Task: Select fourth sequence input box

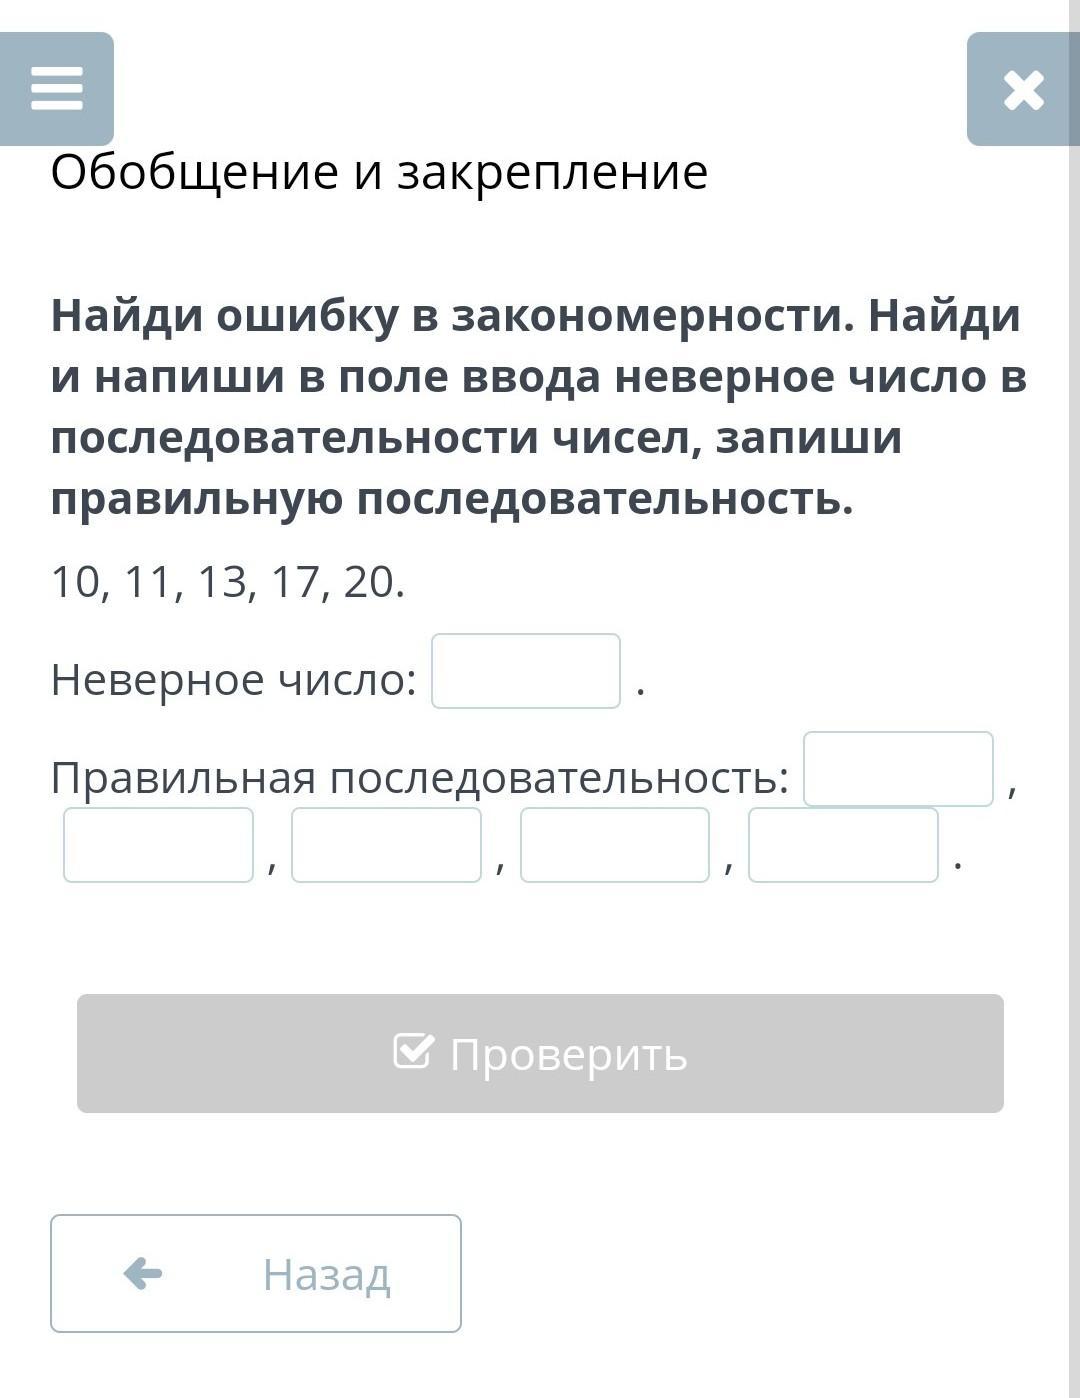Action: coord(614,845)
